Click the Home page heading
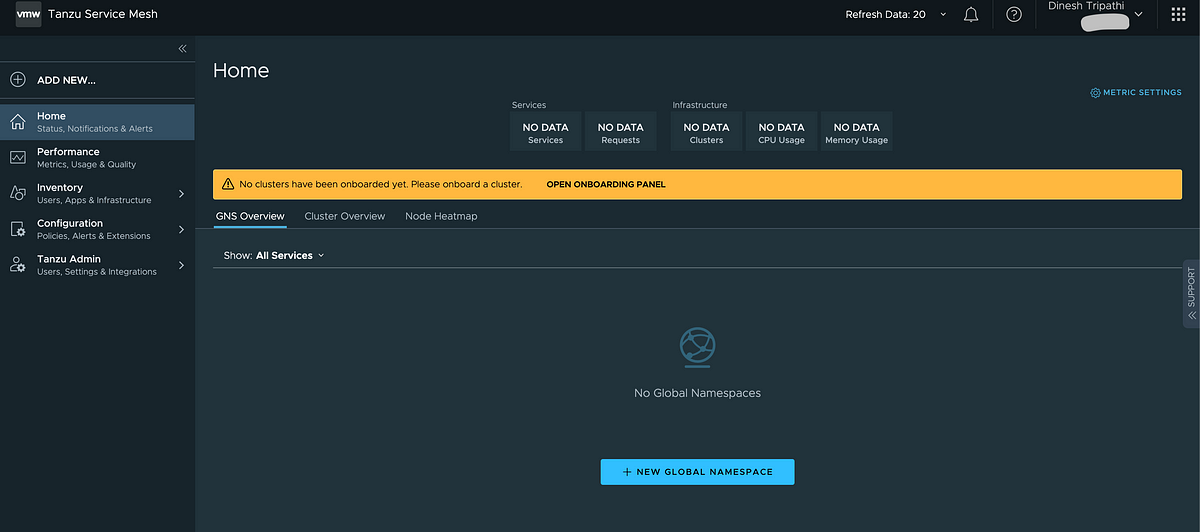This screenshot has width=1200, height=532. tap(241, 70)
